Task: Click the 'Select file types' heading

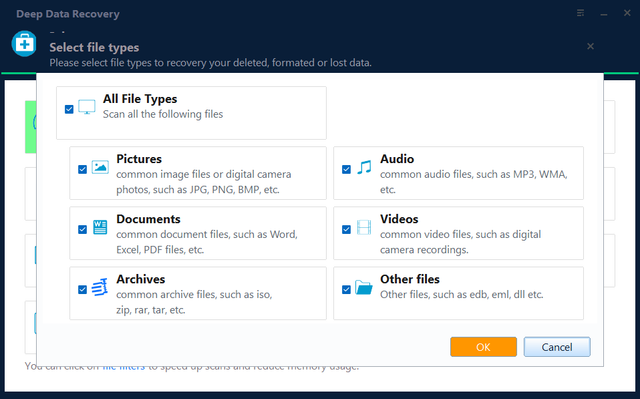Action: click(x=94, y=47)
